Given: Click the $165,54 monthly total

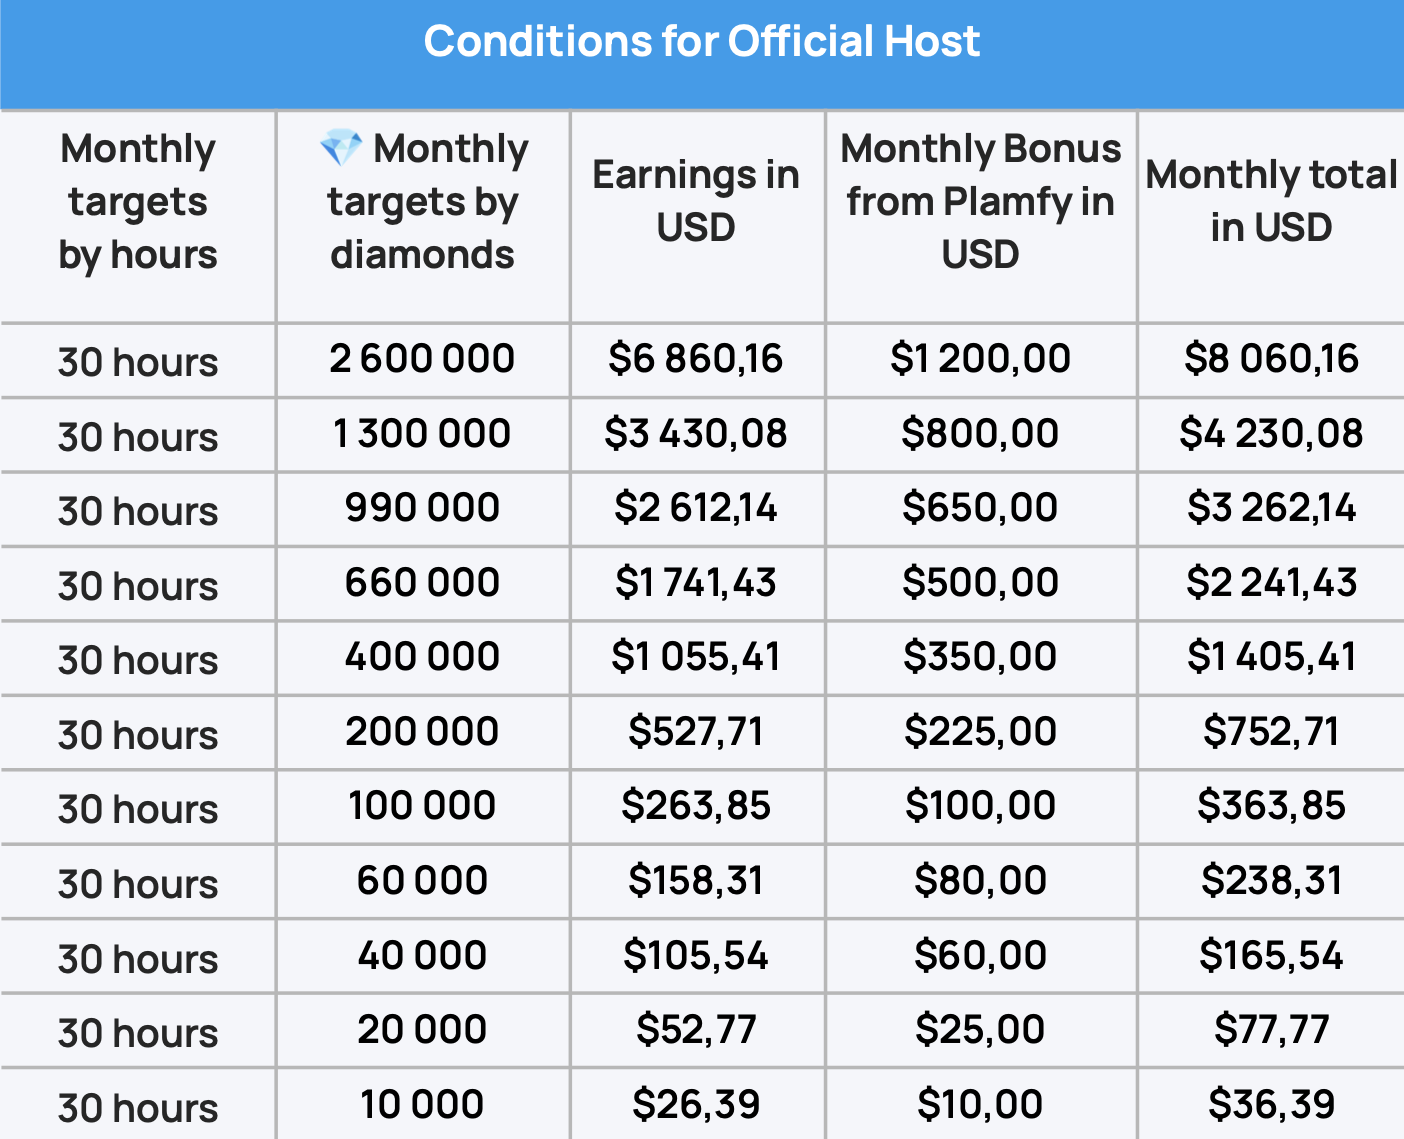Looking at the screenshot, I should pyautogui.click(x=1271, y=956).
